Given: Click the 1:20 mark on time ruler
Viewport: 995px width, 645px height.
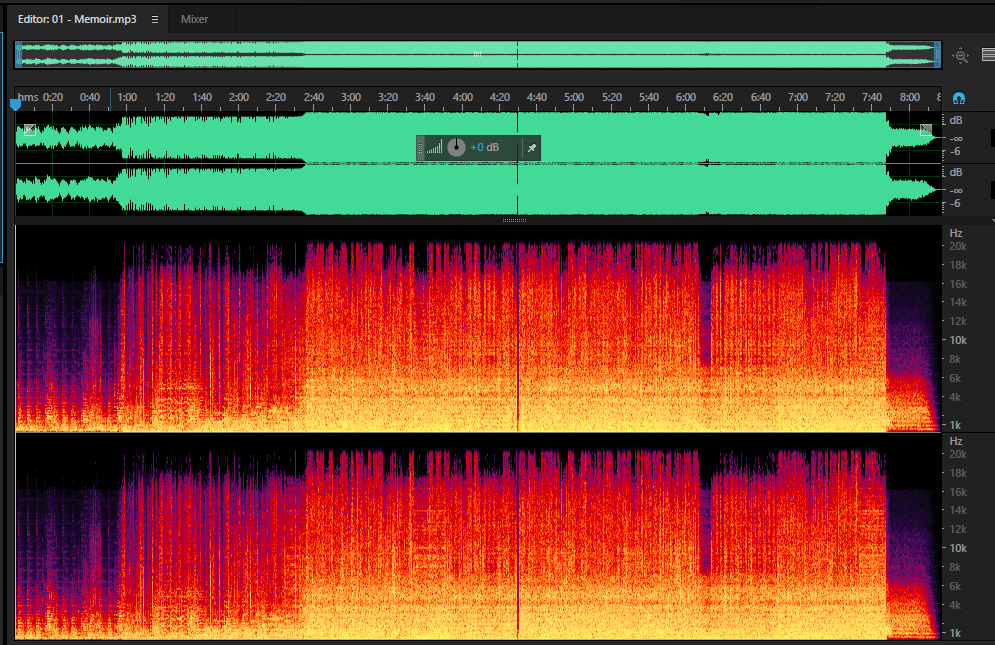Looking at the screenshot, I should pyautogui.click(x=165, y=97).
